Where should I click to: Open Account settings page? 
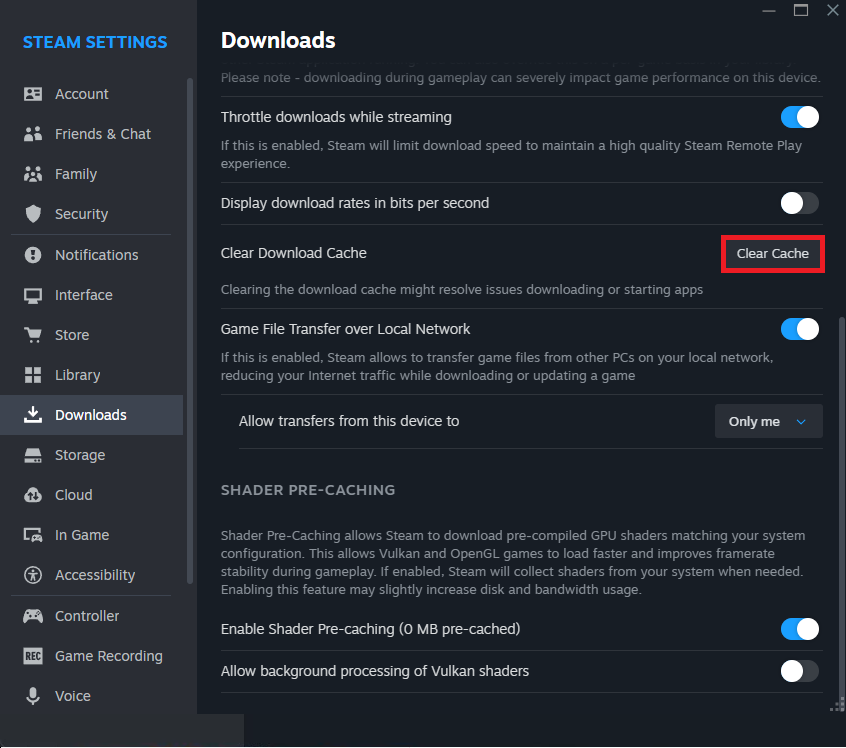92,94
